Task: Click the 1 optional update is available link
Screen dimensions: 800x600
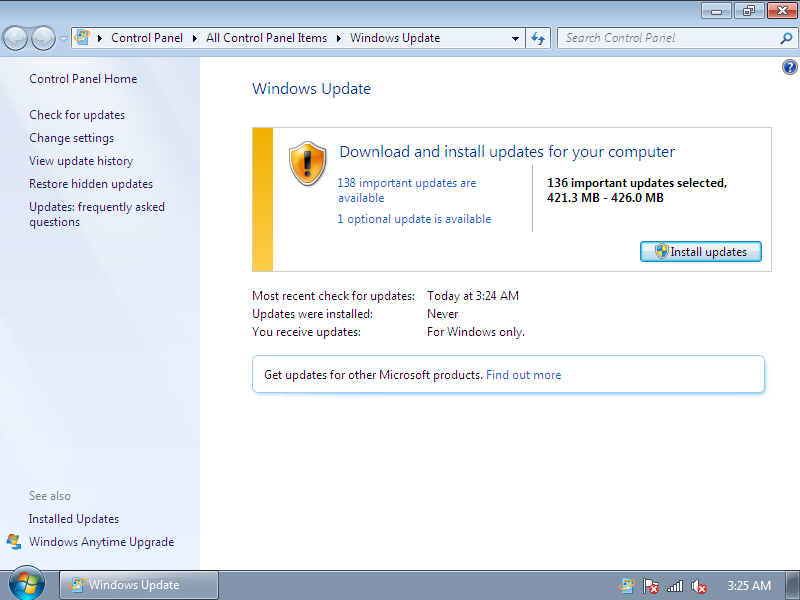Action: [x=414, y=219]
